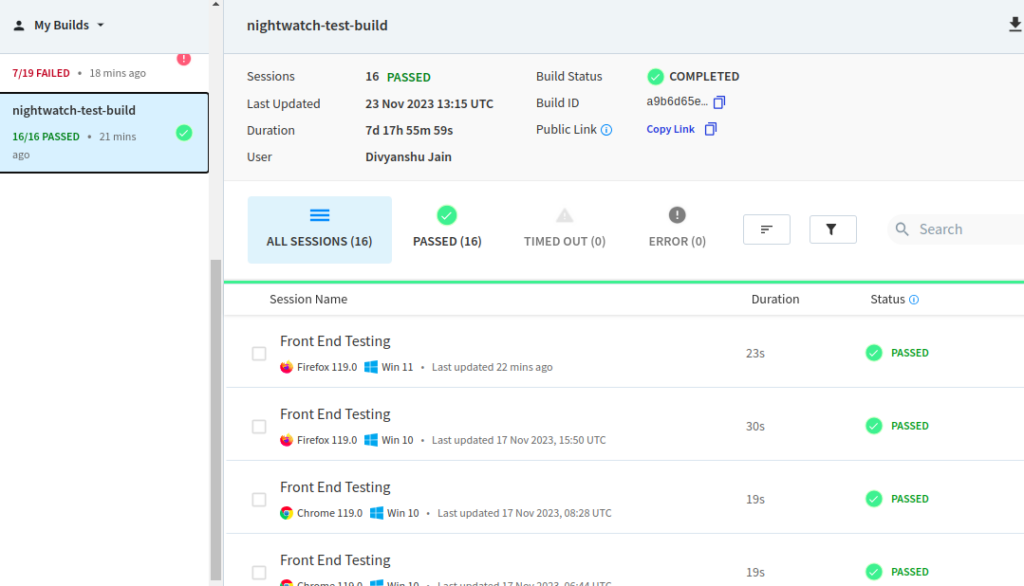Check the Firefox 119.0 Win 11 session checkbox

pyautogui.click(x=259, y=354)
